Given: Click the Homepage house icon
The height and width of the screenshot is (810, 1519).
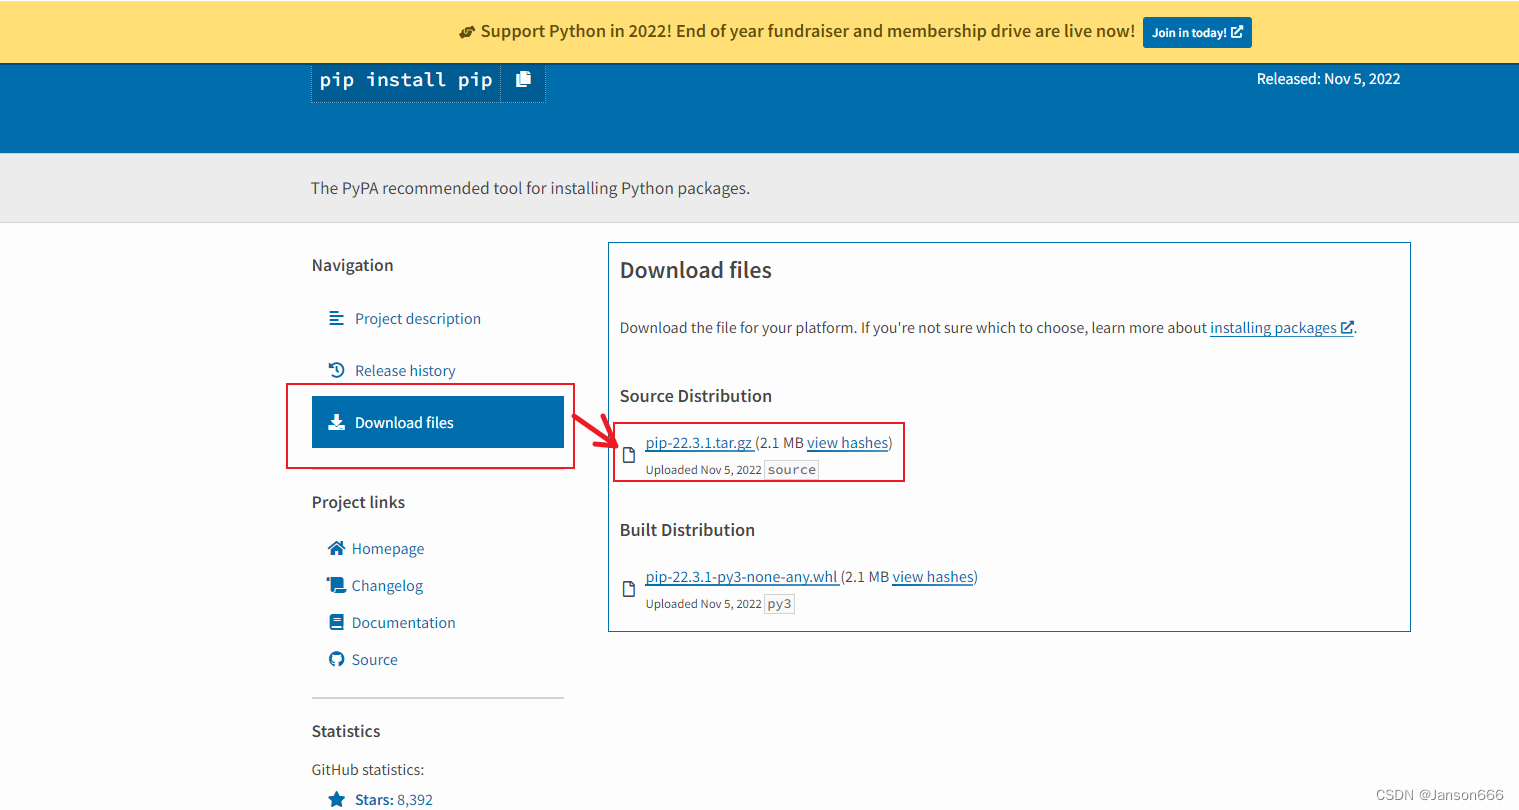Looking at the screenshot, I should coord(337,548).
